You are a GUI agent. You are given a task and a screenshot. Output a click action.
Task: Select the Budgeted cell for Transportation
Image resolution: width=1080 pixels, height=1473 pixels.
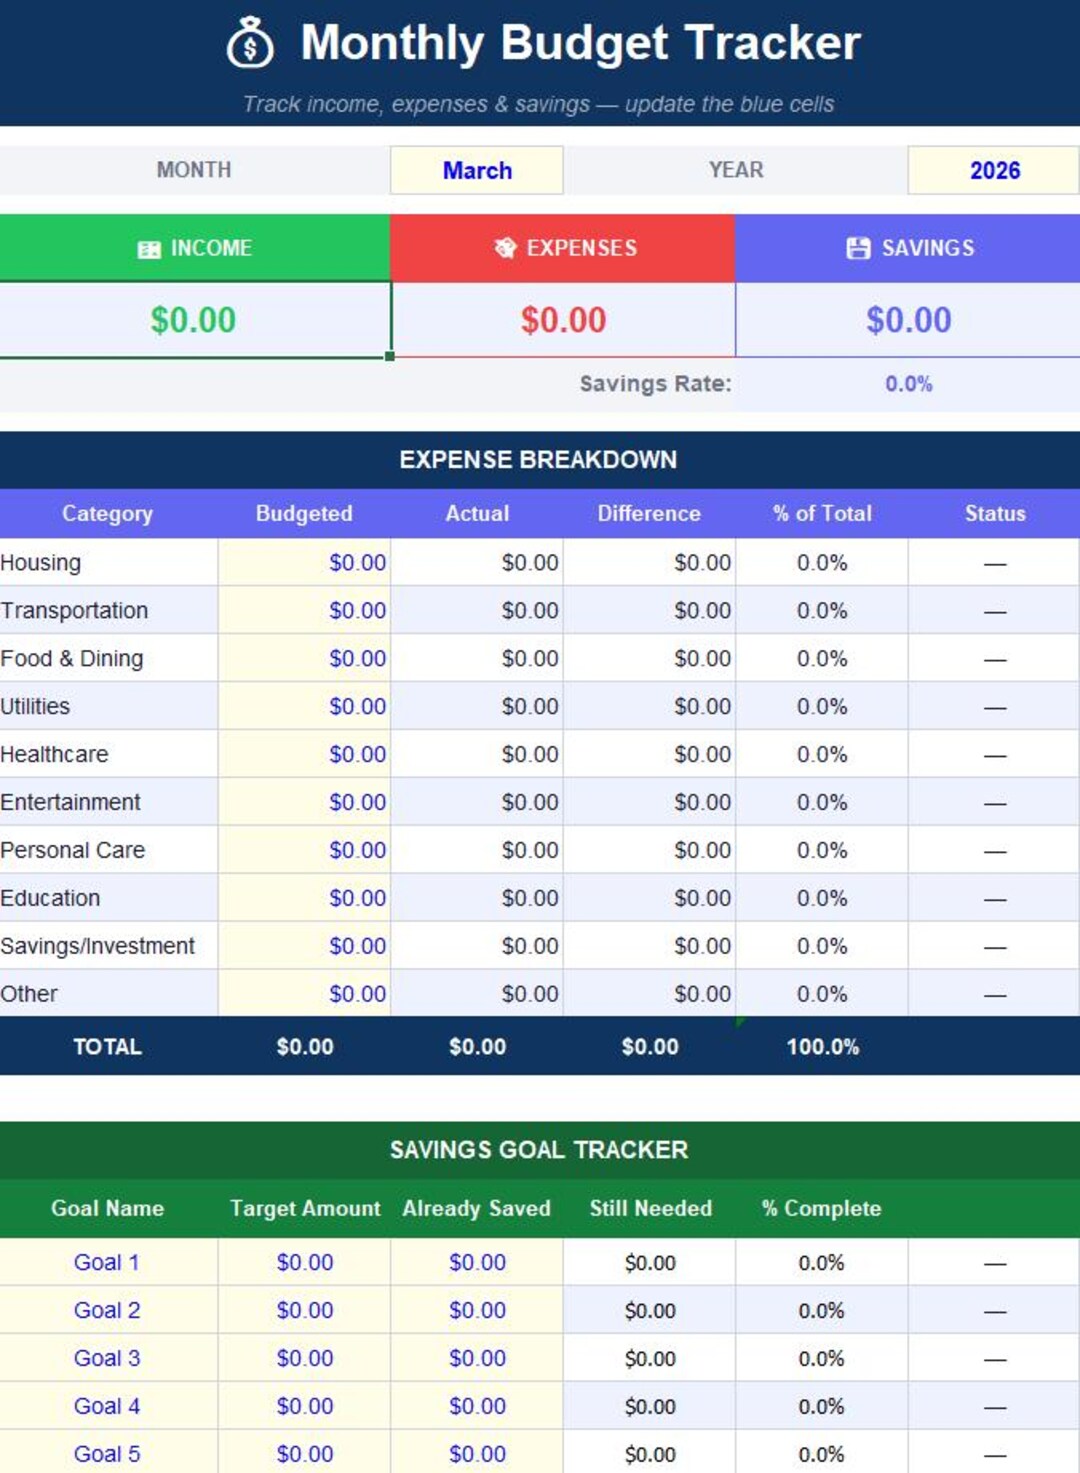point(304,611)
